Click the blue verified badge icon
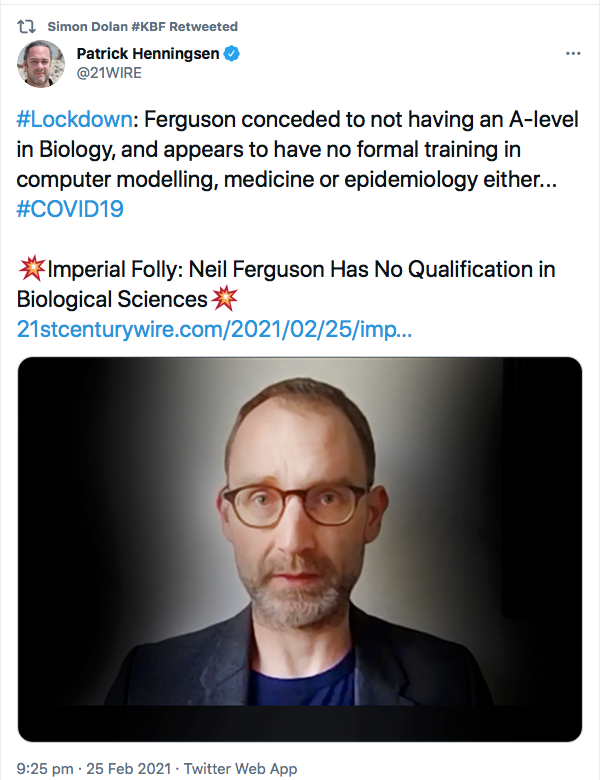The image size is (602, 780). (x=231, y=53)
